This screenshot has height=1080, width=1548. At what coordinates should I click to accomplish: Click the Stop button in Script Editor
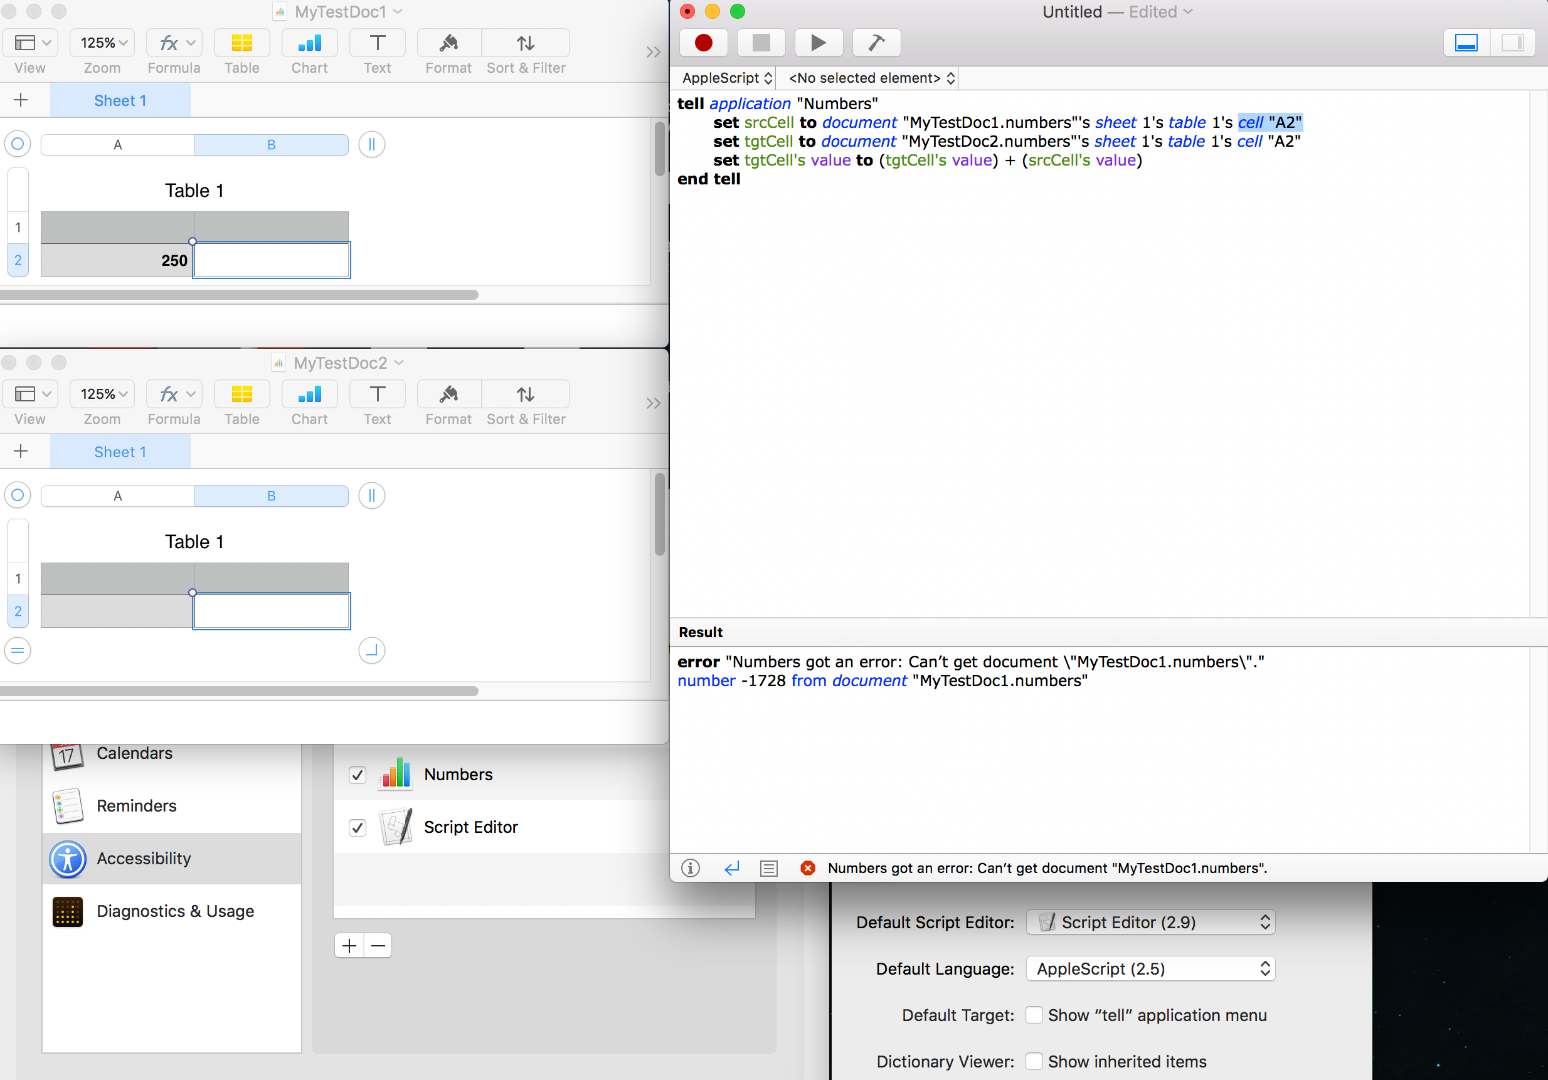[761, 43]
